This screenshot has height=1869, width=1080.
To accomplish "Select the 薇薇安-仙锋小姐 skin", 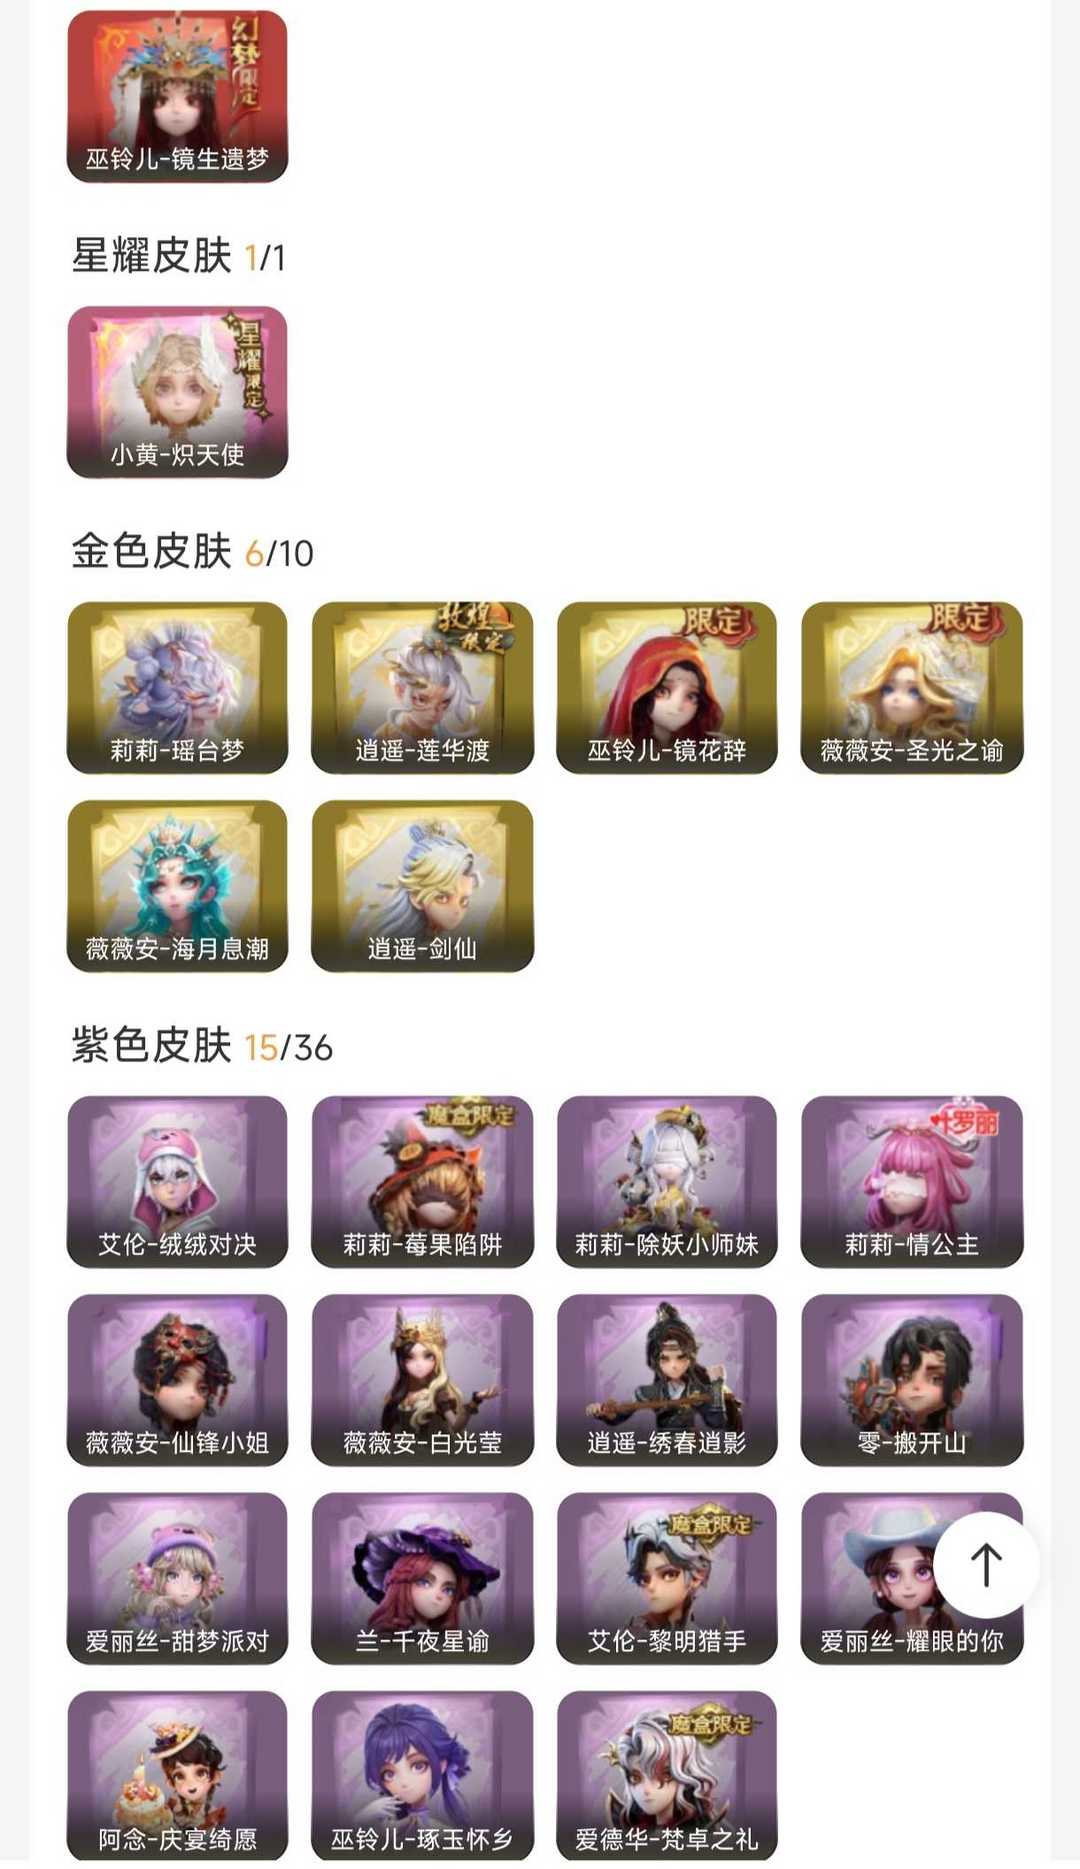I will point(177,1380).
